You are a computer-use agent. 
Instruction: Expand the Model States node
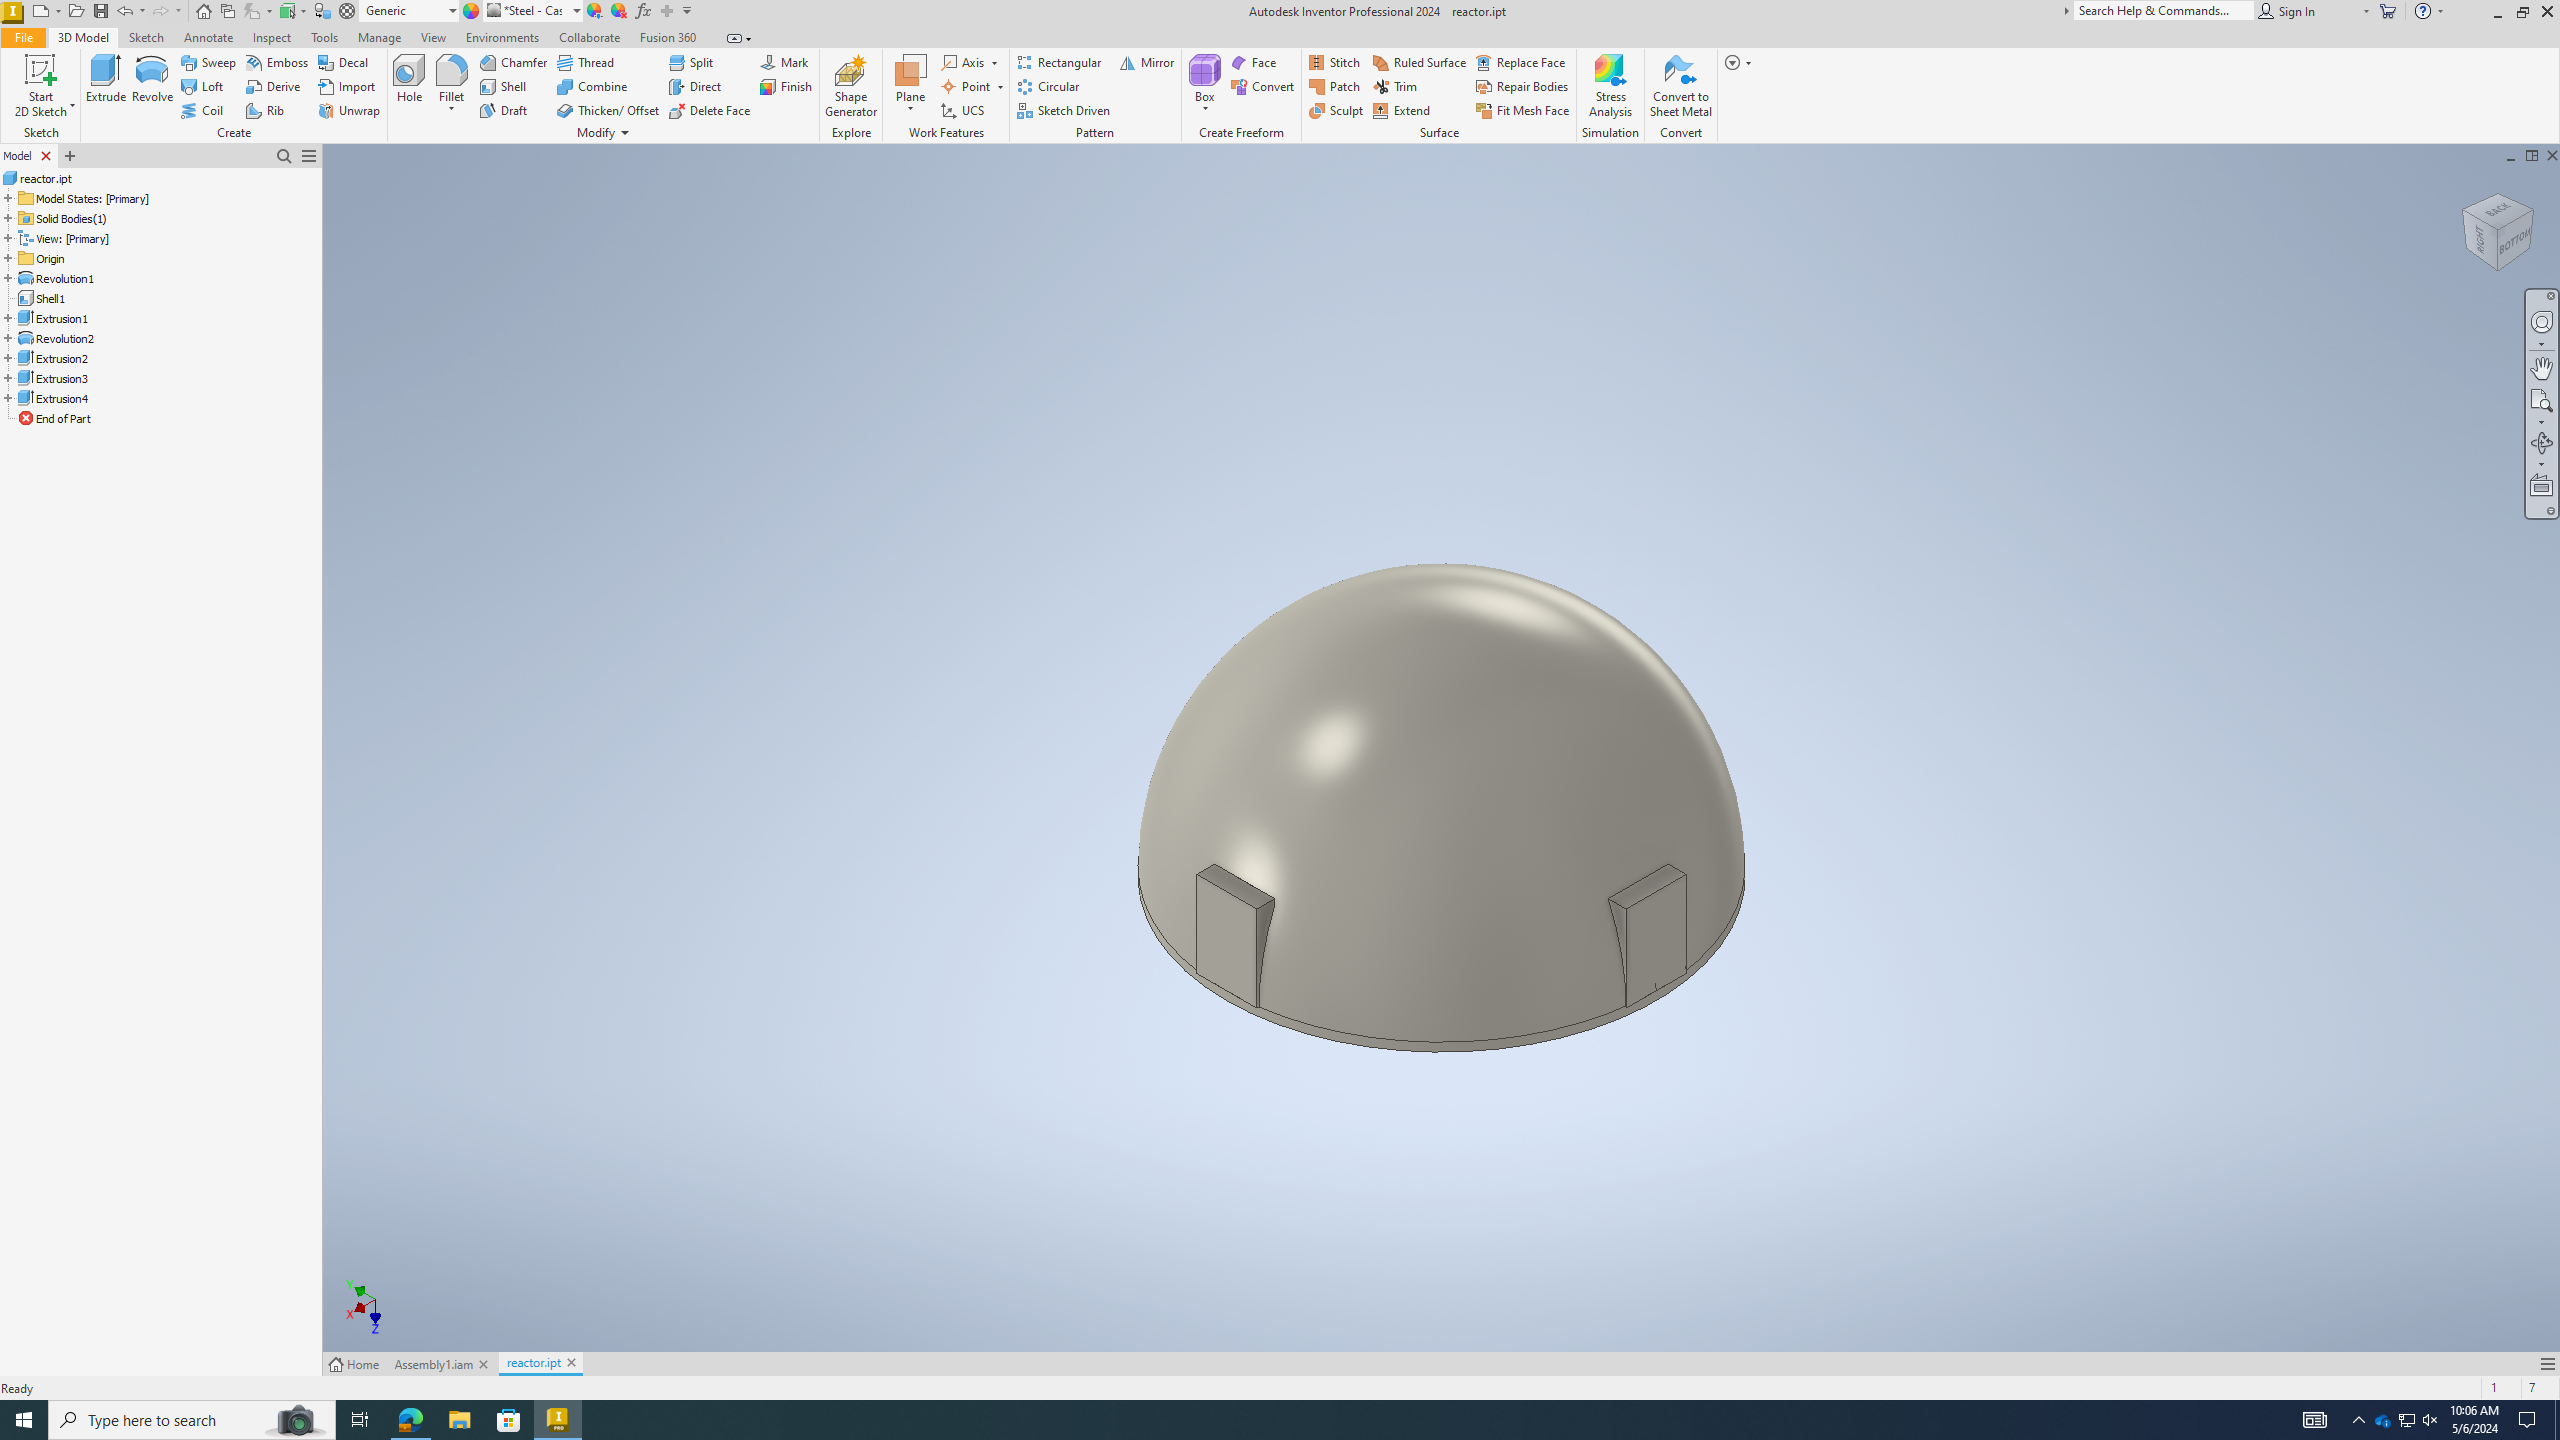(8, 198)
